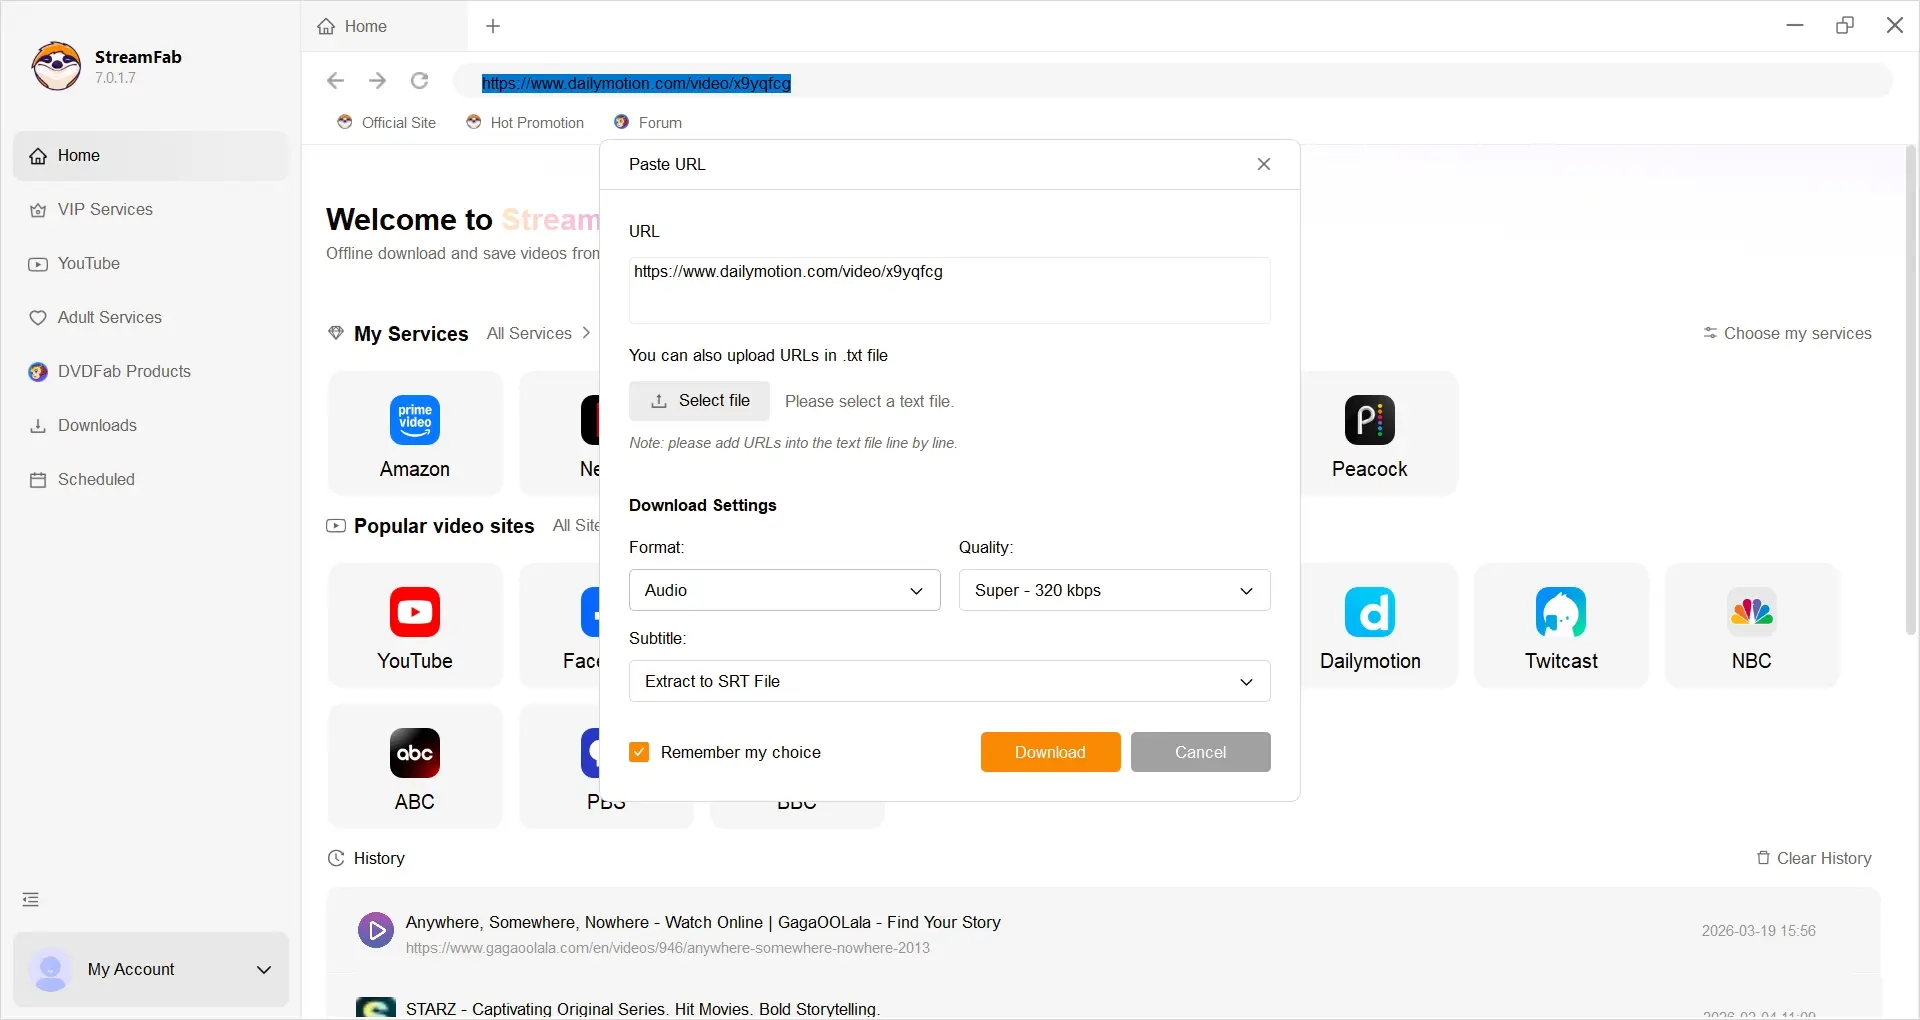Screen dimensions: 1920x1020
Task: Click the gagaoolala.com history URL
Action: (x=668, y=948)
